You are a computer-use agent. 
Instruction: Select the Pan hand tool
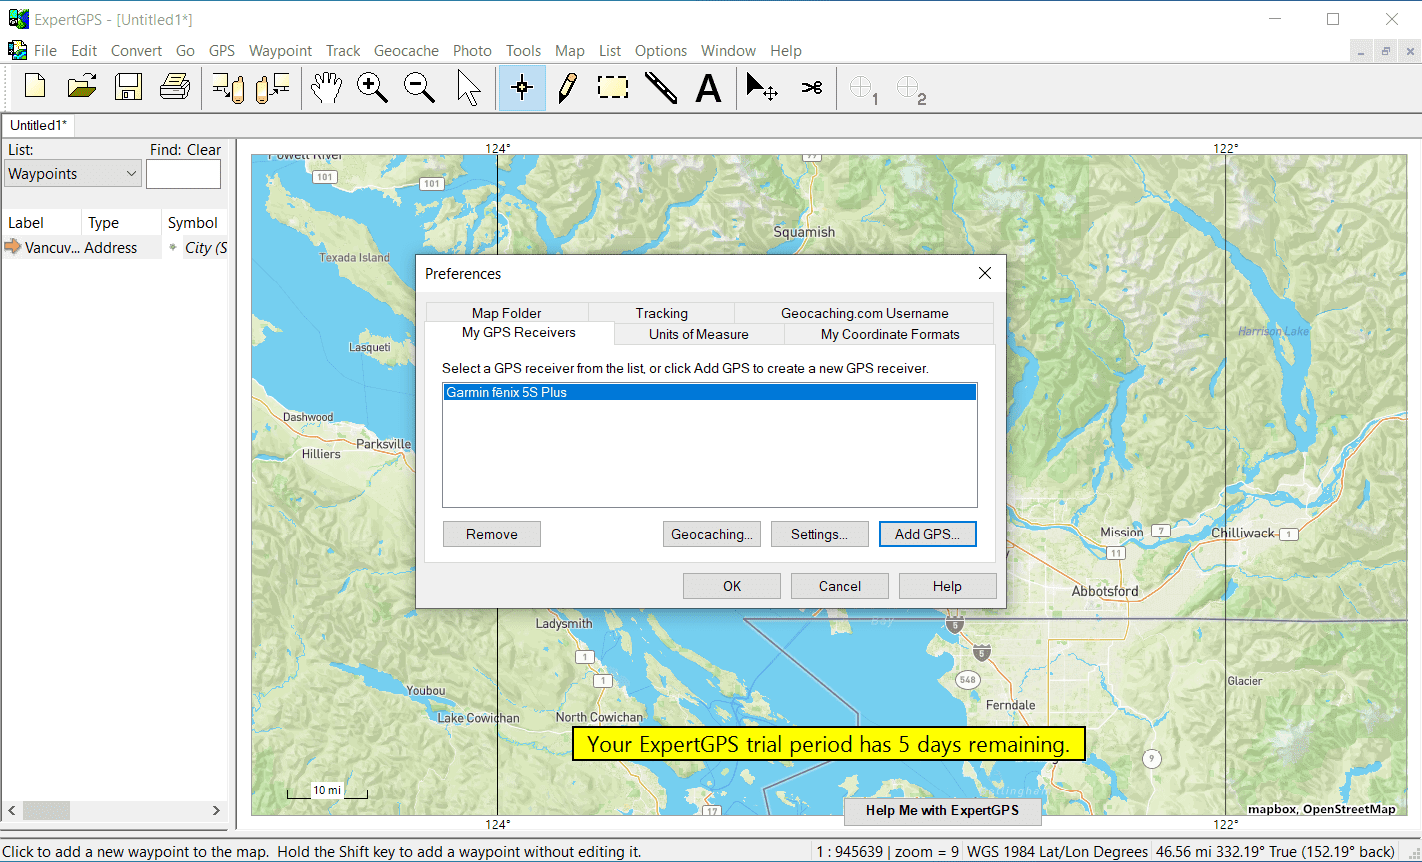tap(325, 88)
